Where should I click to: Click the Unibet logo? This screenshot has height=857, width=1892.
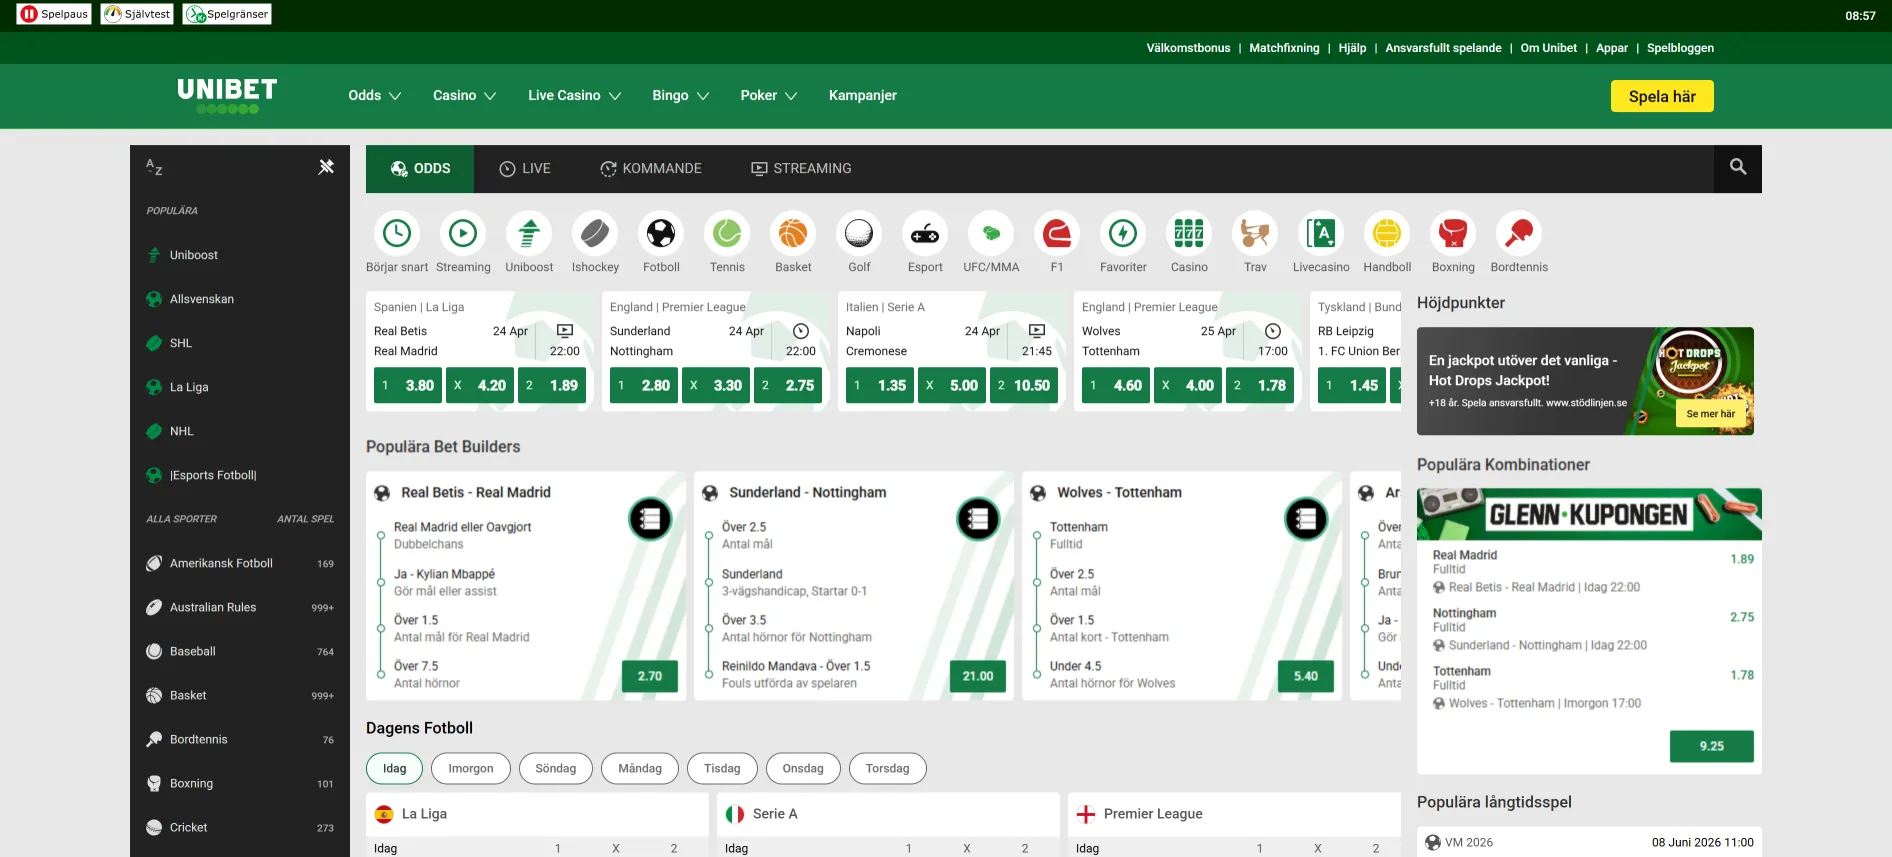click(227, 96)
